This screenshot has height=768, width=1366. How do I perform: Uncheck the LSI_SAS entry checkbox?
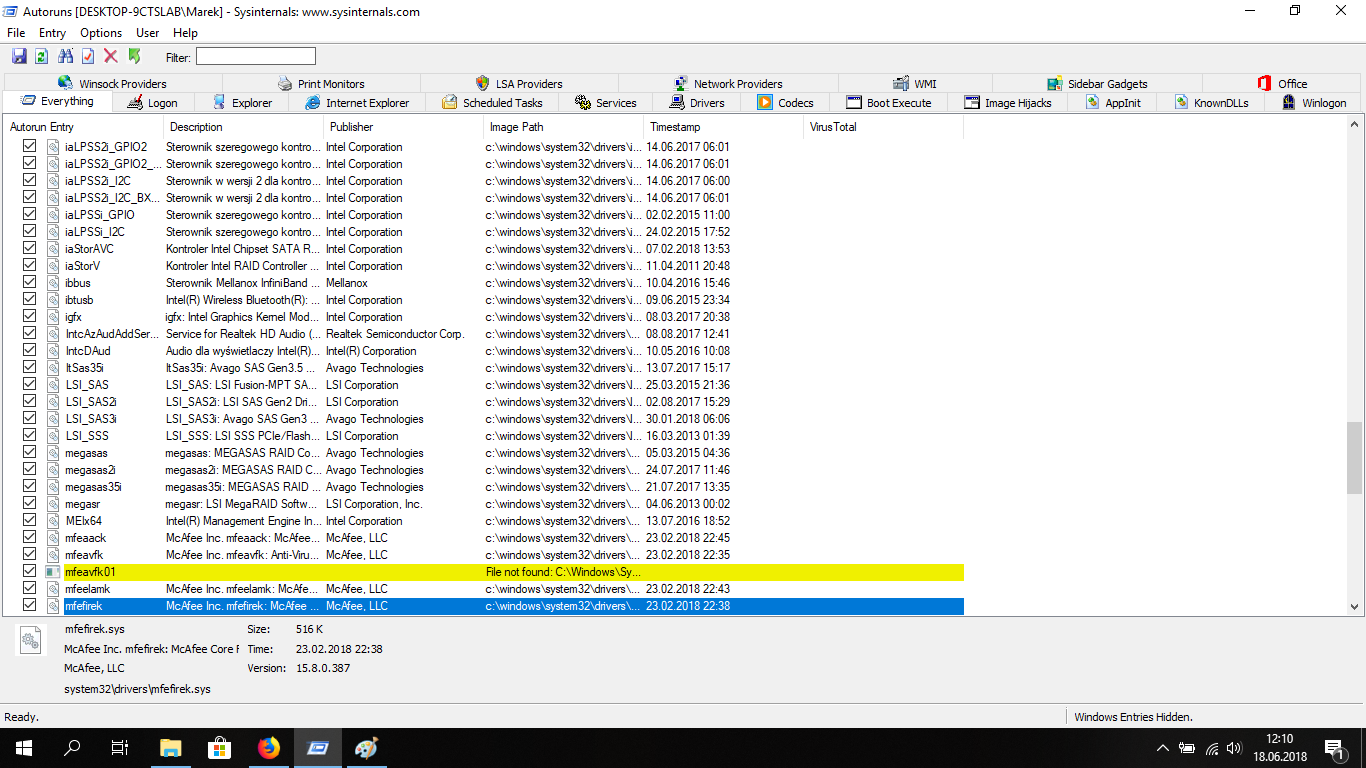[29, 384]
